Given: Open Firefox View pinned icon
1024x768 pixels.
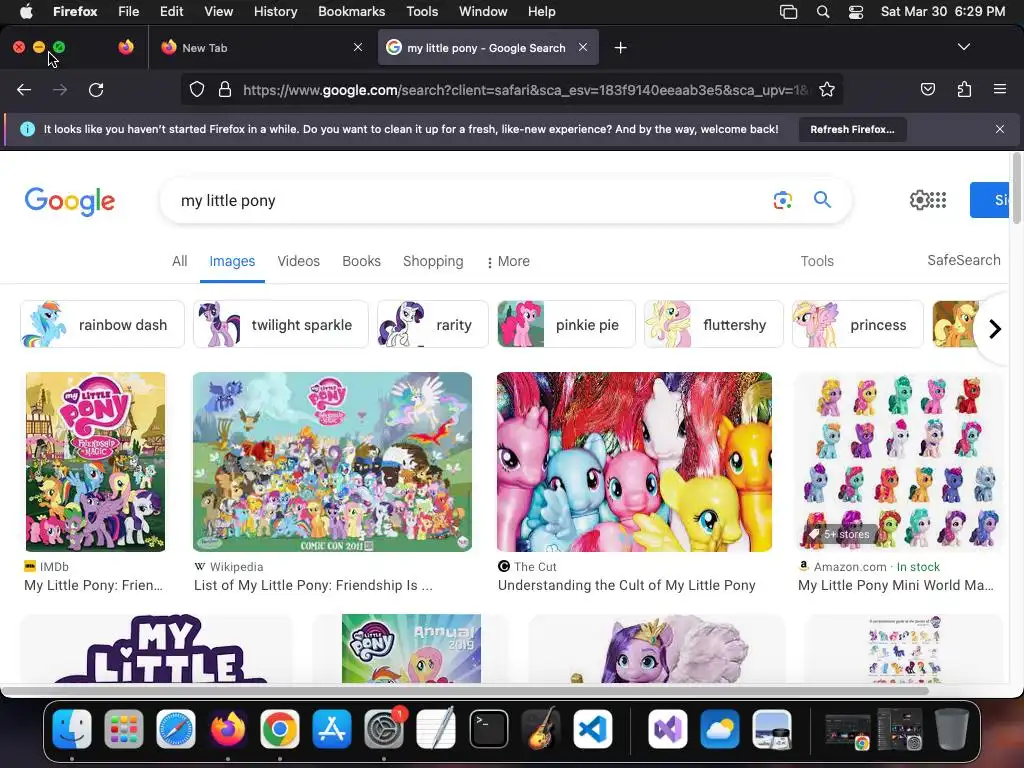Looking at the screenshot, I should tap(126, 47).
